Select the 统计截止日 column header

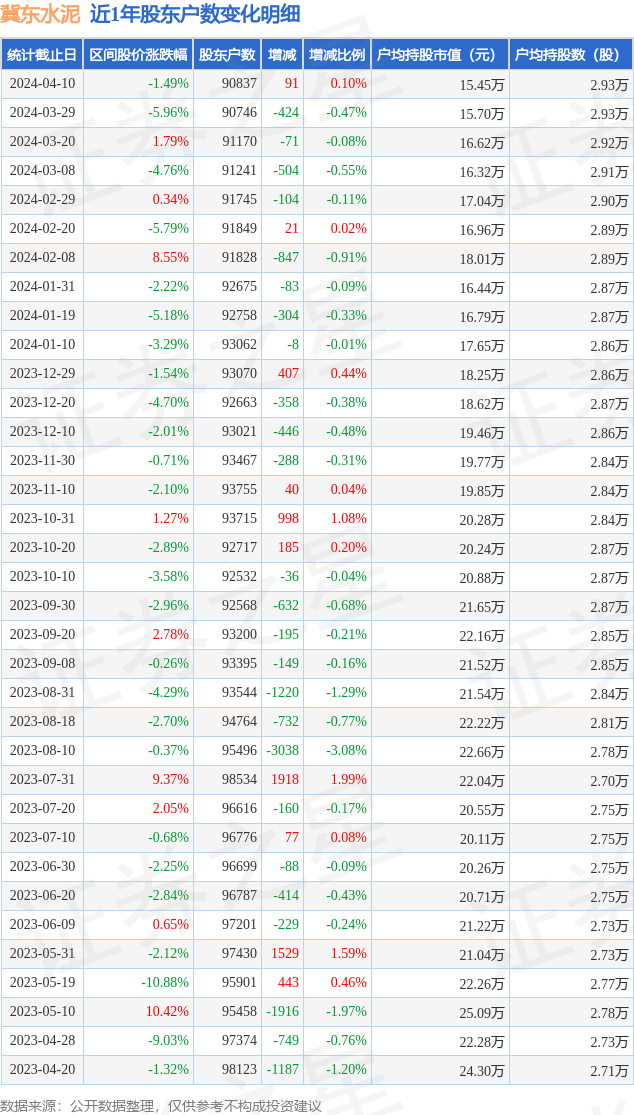tap(42, 55)
